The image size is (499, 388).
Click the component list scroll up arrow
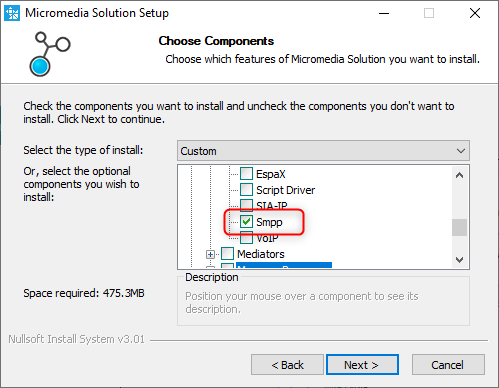click(459, 175)
